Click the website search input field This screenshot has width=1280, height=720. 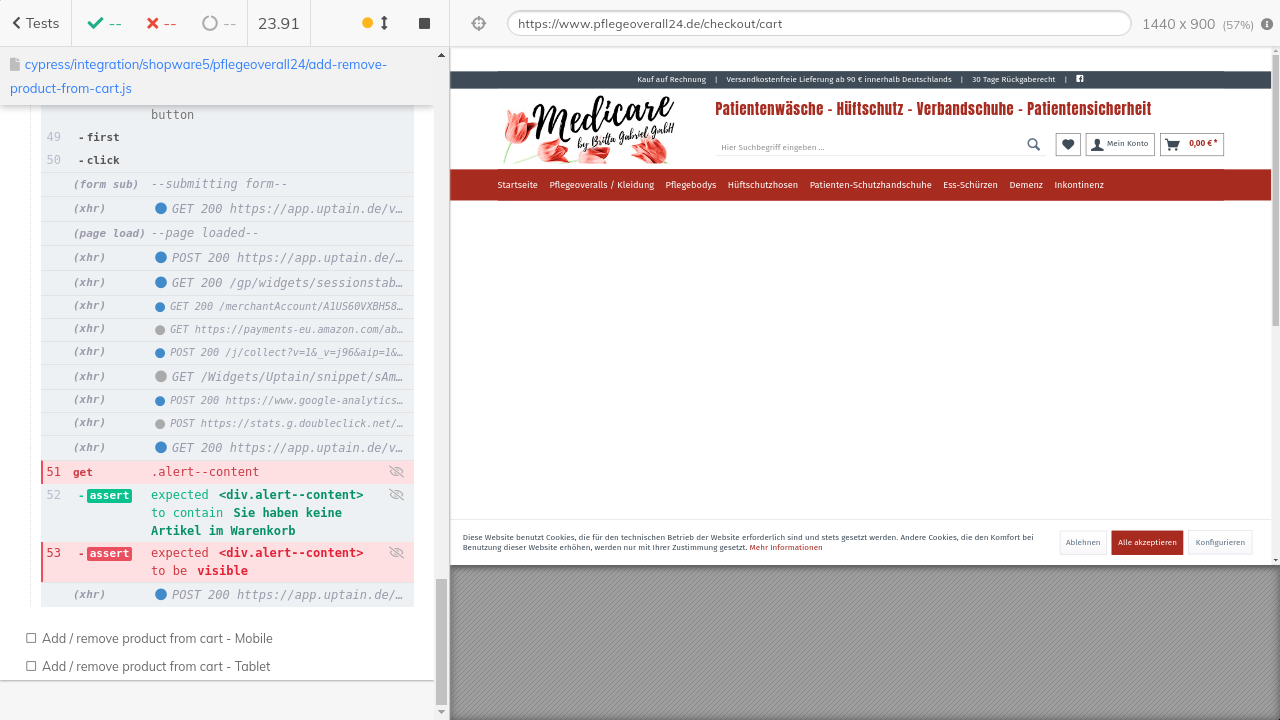(x=868, y=147)
